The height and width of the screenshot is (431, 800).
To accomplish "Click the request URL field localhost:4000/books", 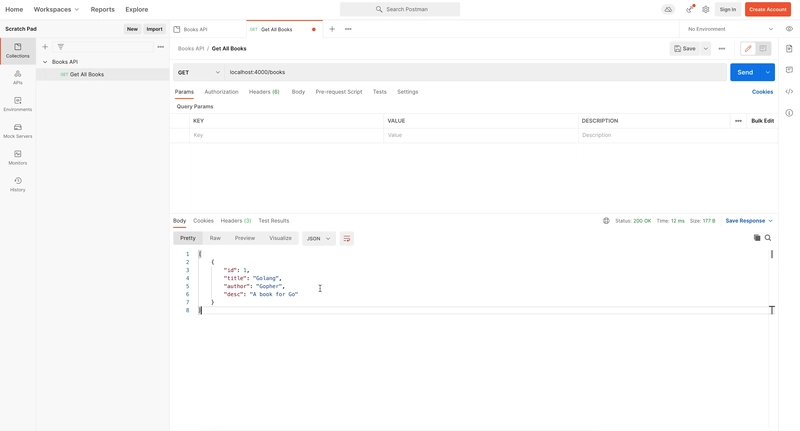I will coord(476,72).
